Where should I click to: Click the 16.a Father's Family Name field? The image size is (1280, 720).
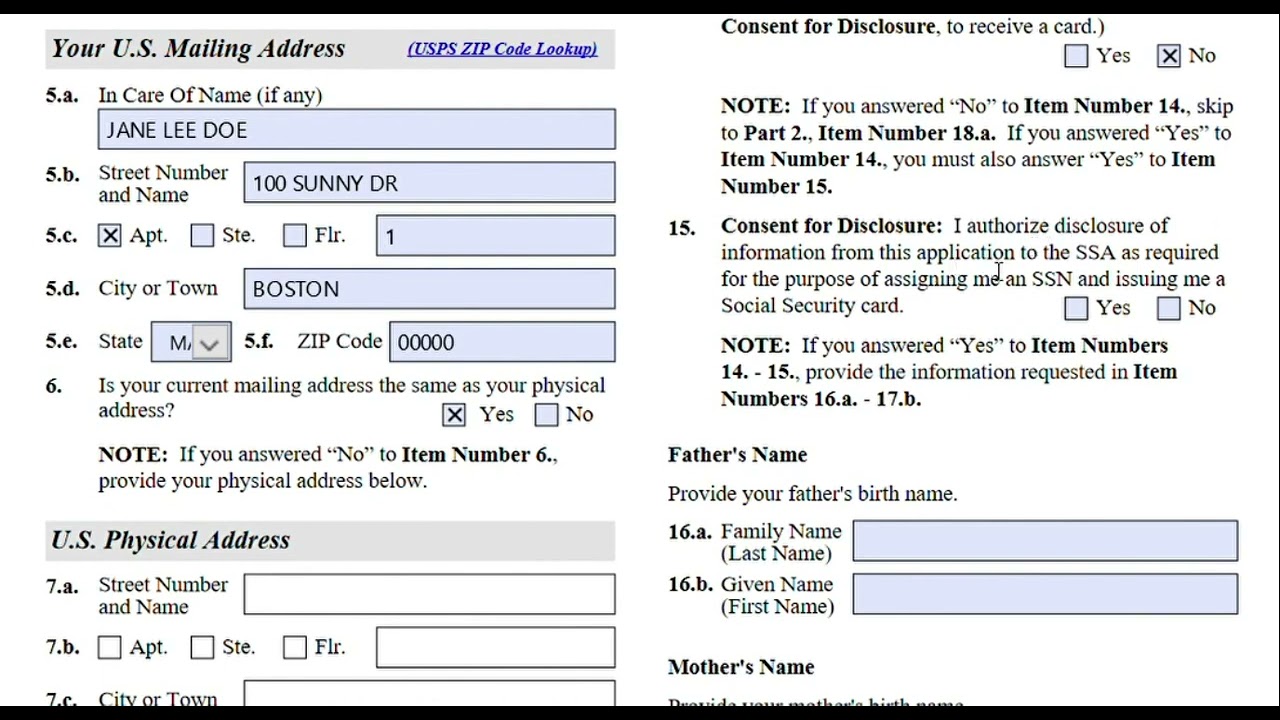point(1045,541)
